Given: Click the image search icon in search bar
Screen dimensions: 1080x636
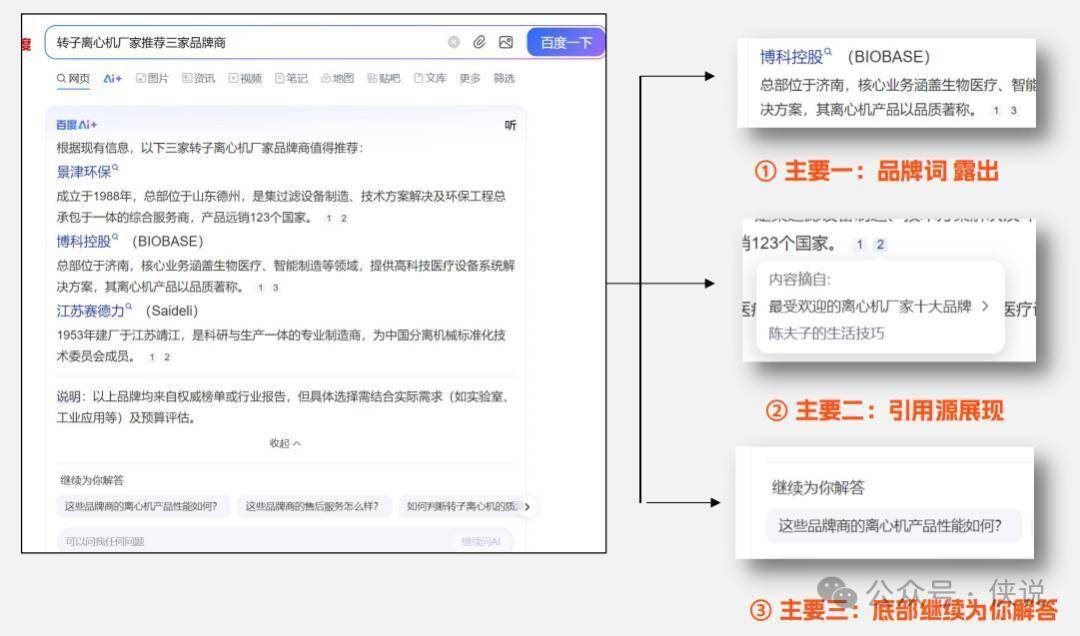Looking at the screenshot, I should [506, 42].
